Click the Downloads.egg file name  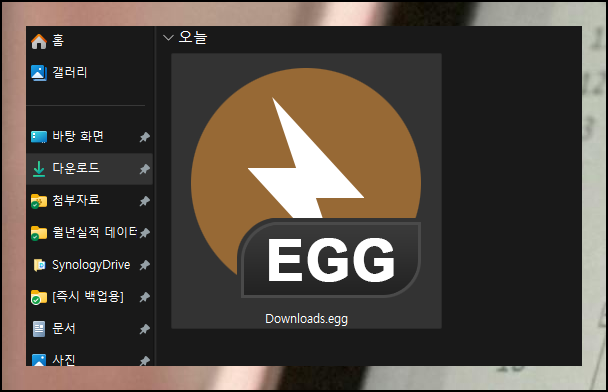pos(306,319)
